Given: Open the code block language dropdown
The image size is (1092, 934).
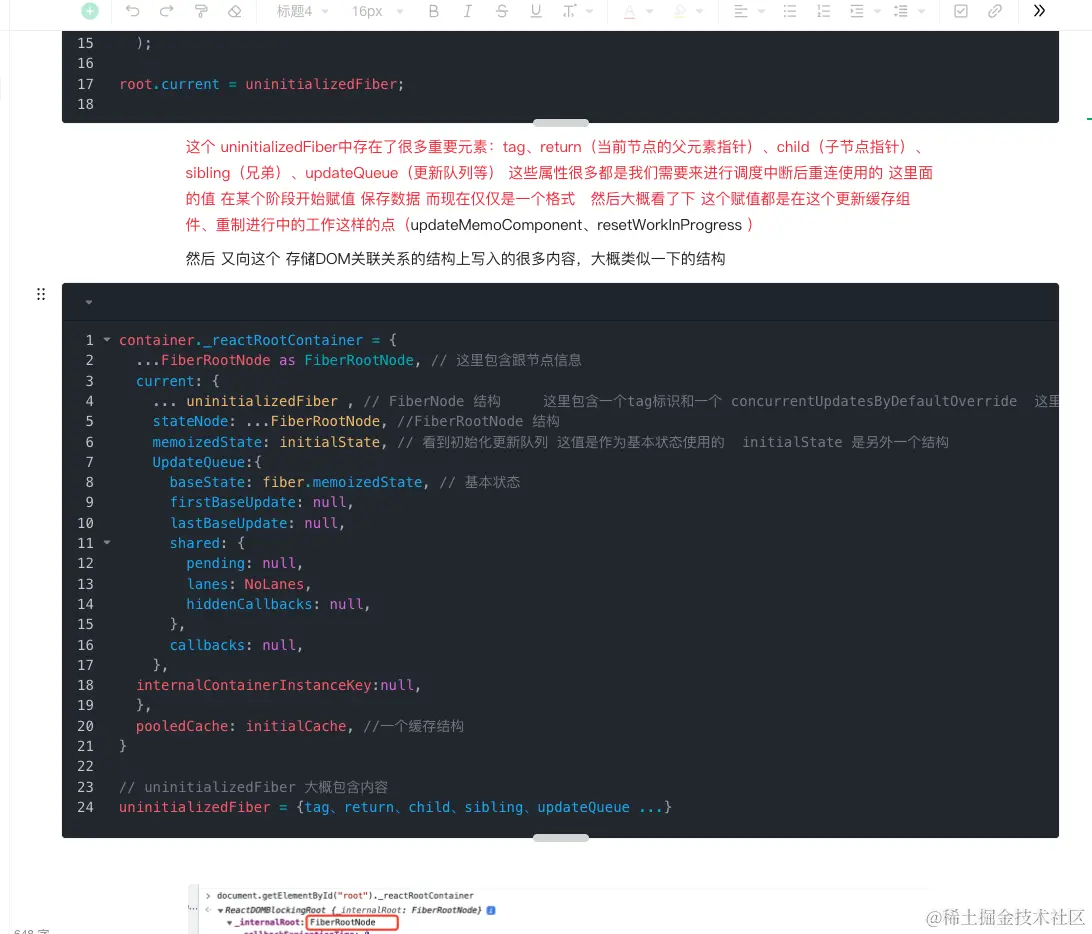Looking at the screenshot, I should 88,302.
